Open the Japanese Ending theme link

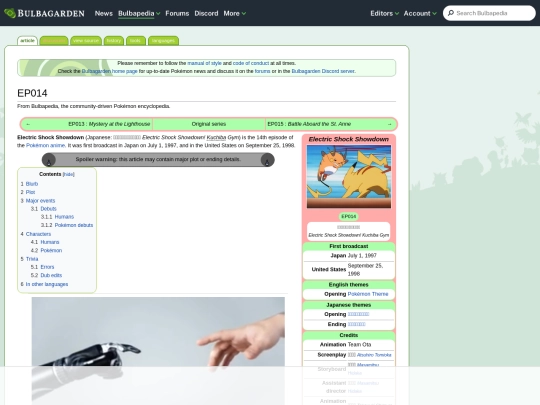click(x=356, y=324)
